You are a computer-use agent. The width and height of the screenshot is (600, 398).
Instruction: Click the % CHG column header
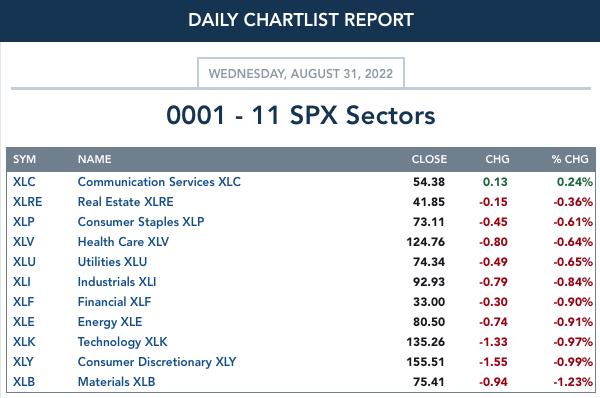570,159
